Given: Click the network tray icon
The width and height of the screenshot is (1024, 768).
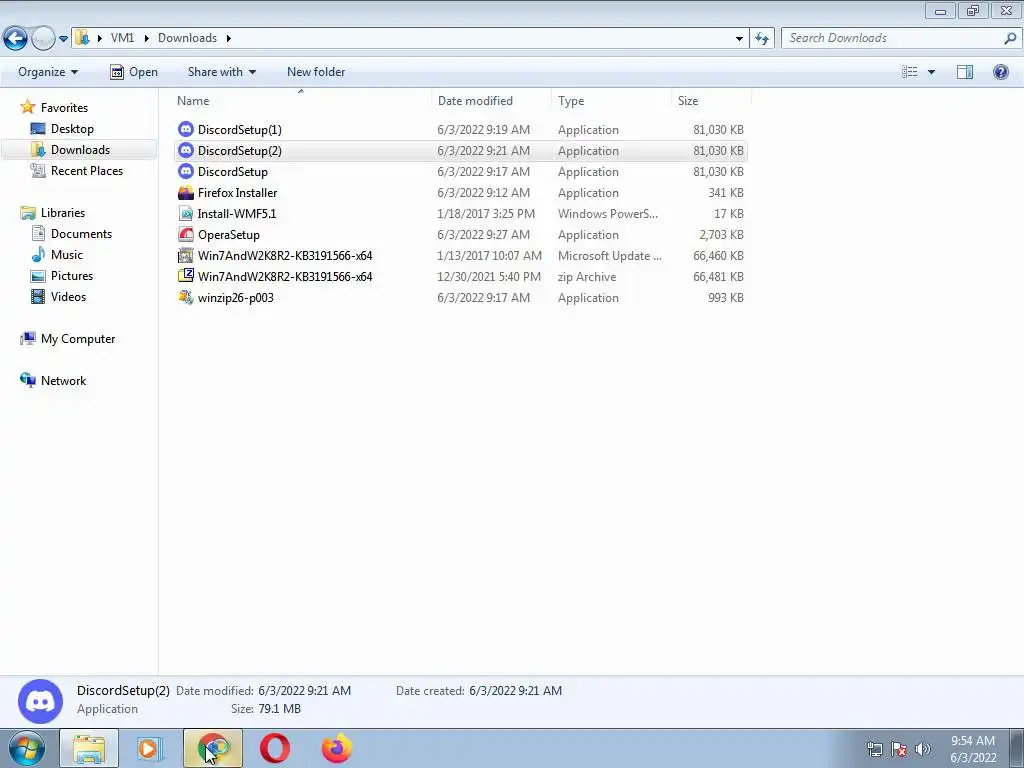Looking at the screenshot, I should click(x=874, y=749).
